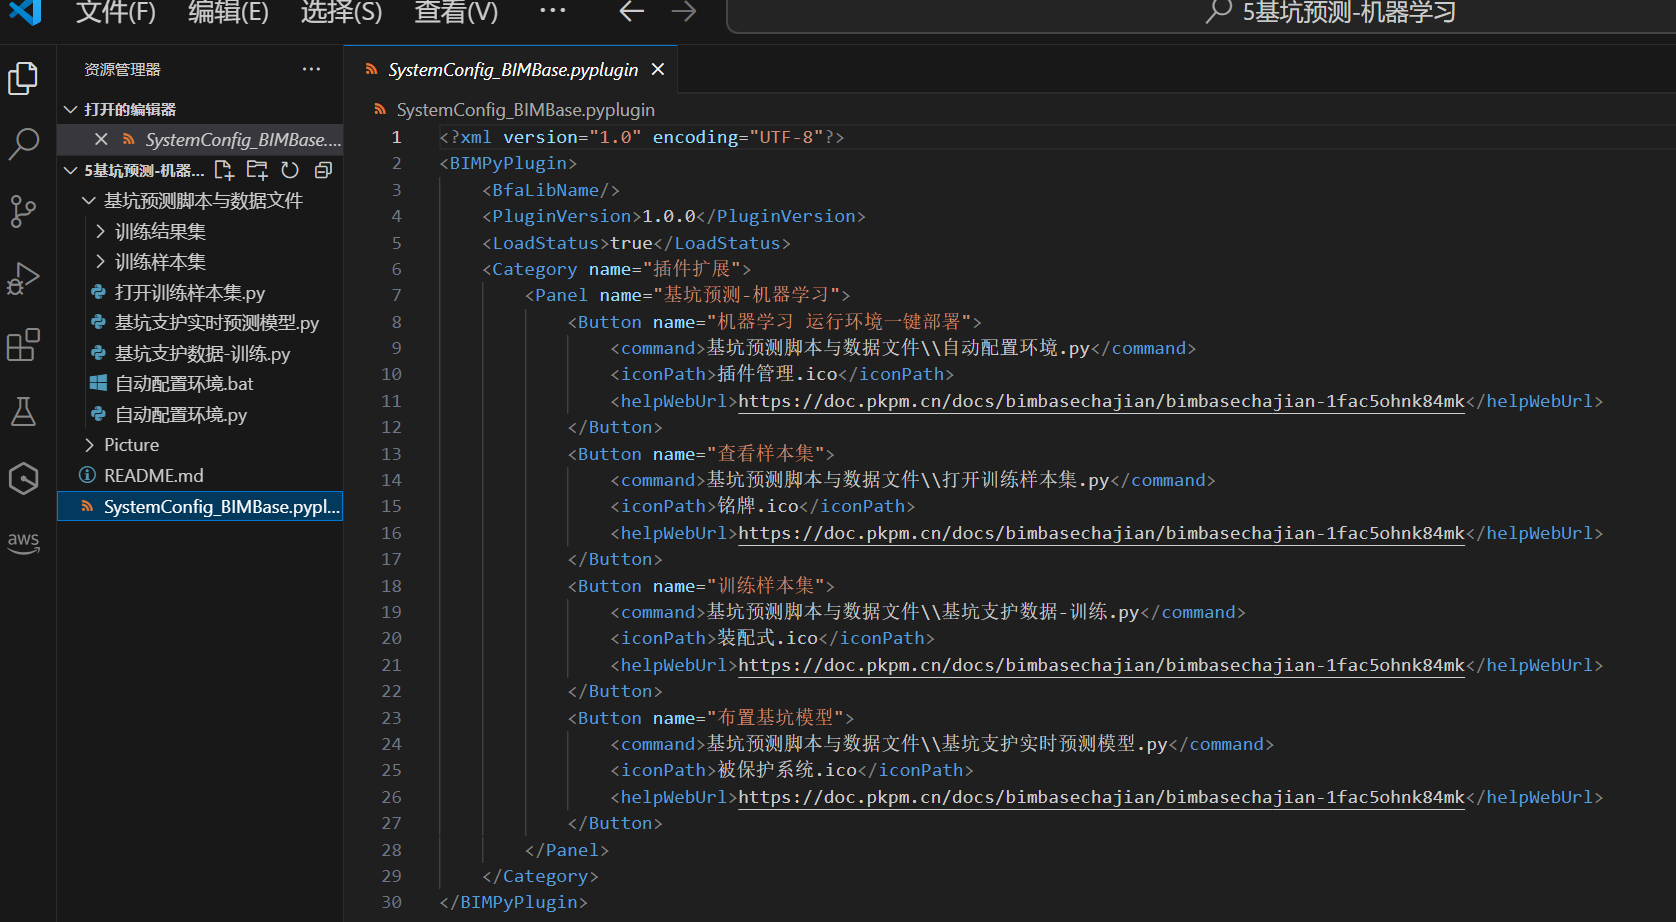This screenshot has width=1676, height=922.
Task: Open README.md from the file tree
Action: (153, 476)
